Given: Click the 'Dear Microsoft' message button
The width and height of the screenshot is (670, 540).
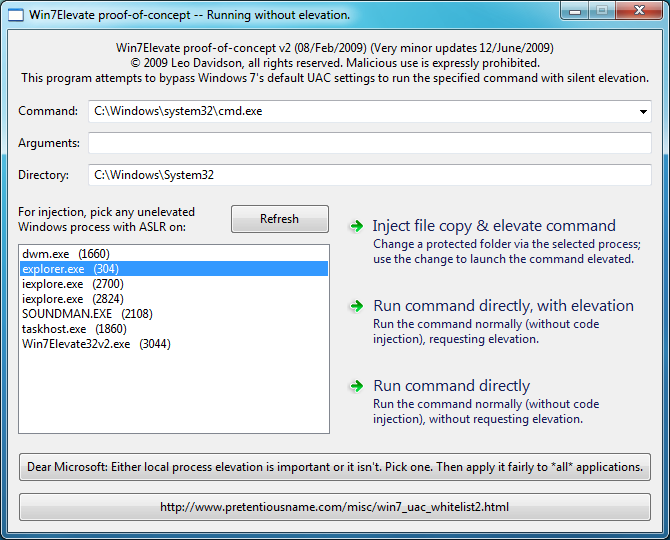Looking at the screenshot, I should click(x=335, y=467).
